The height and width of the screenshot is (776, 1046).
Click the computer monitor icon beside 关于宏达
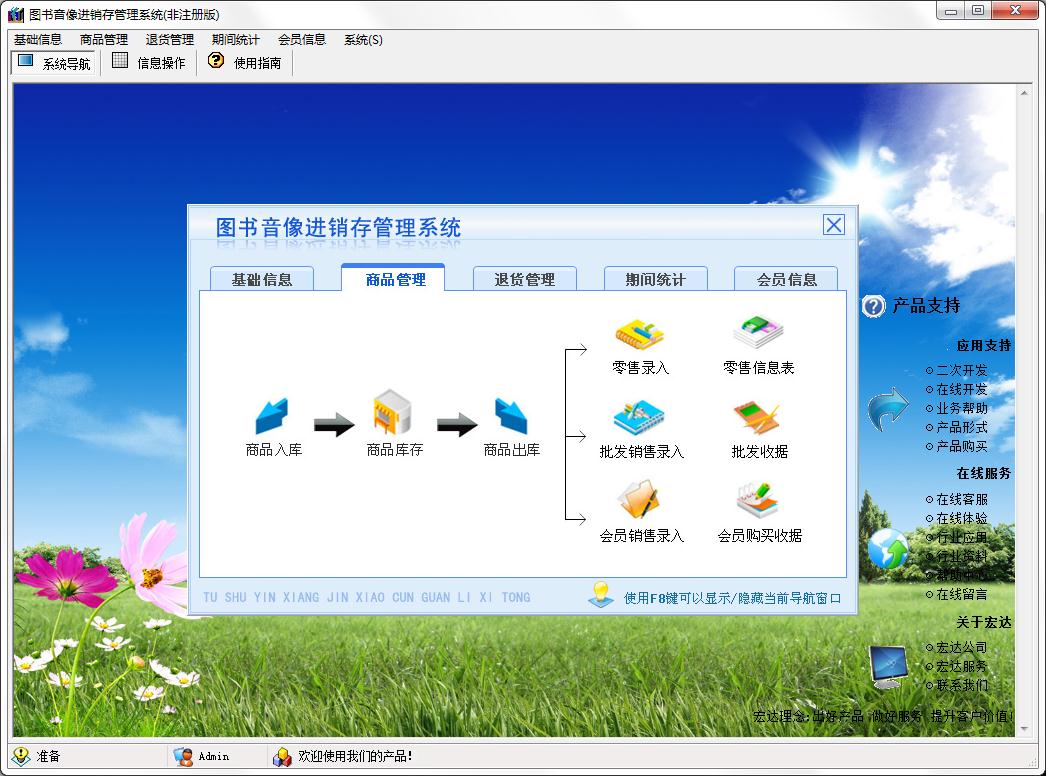tap(889, 667)
